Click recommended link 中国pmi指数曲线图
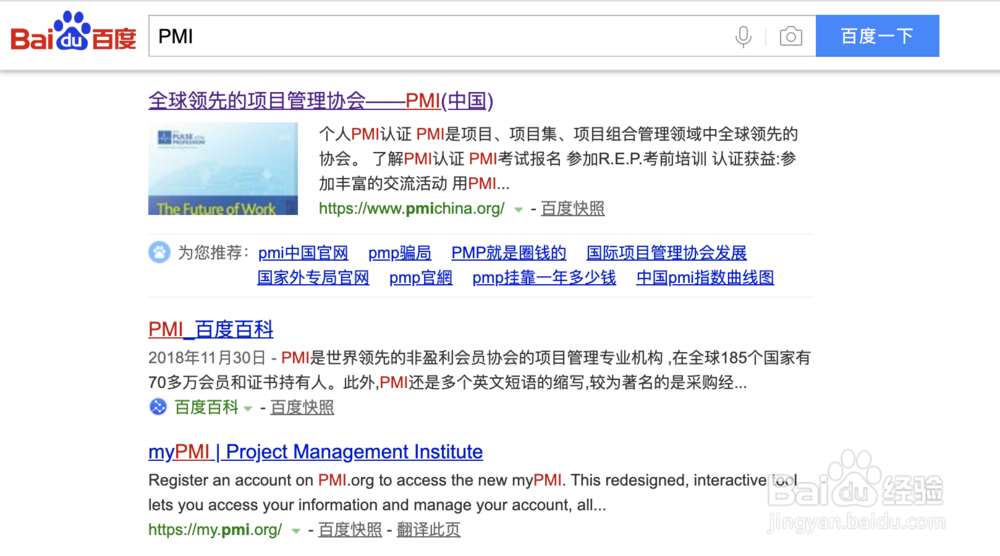Image resolution: width=1000 pixels, height=556 pixels. (x=705, y=278)
